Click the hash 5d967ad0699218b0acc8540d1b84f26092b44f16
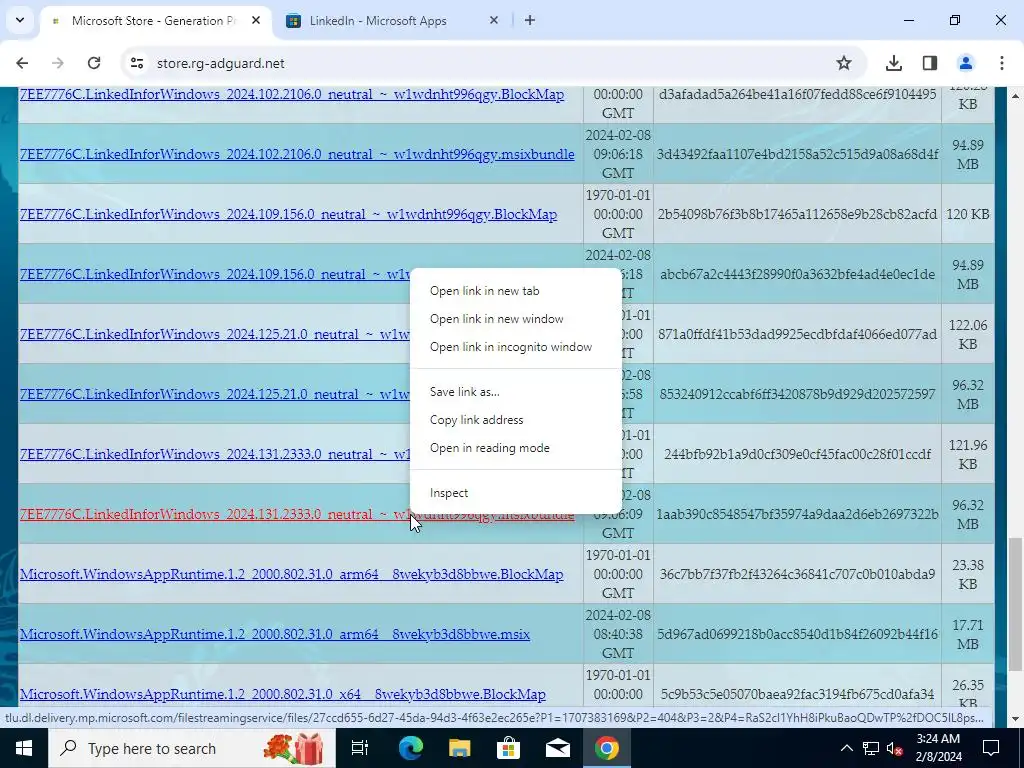The image size is (1024, 768). coord(797,635)
